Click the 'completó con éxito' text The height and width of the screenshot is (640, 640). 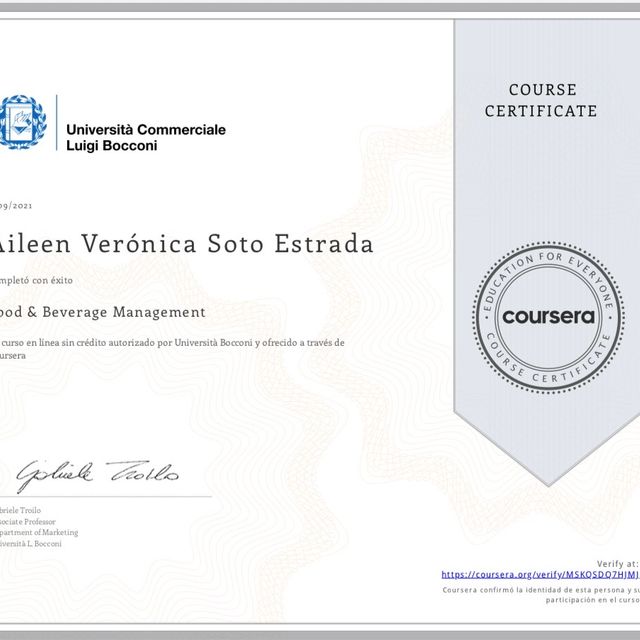point(36,280)
